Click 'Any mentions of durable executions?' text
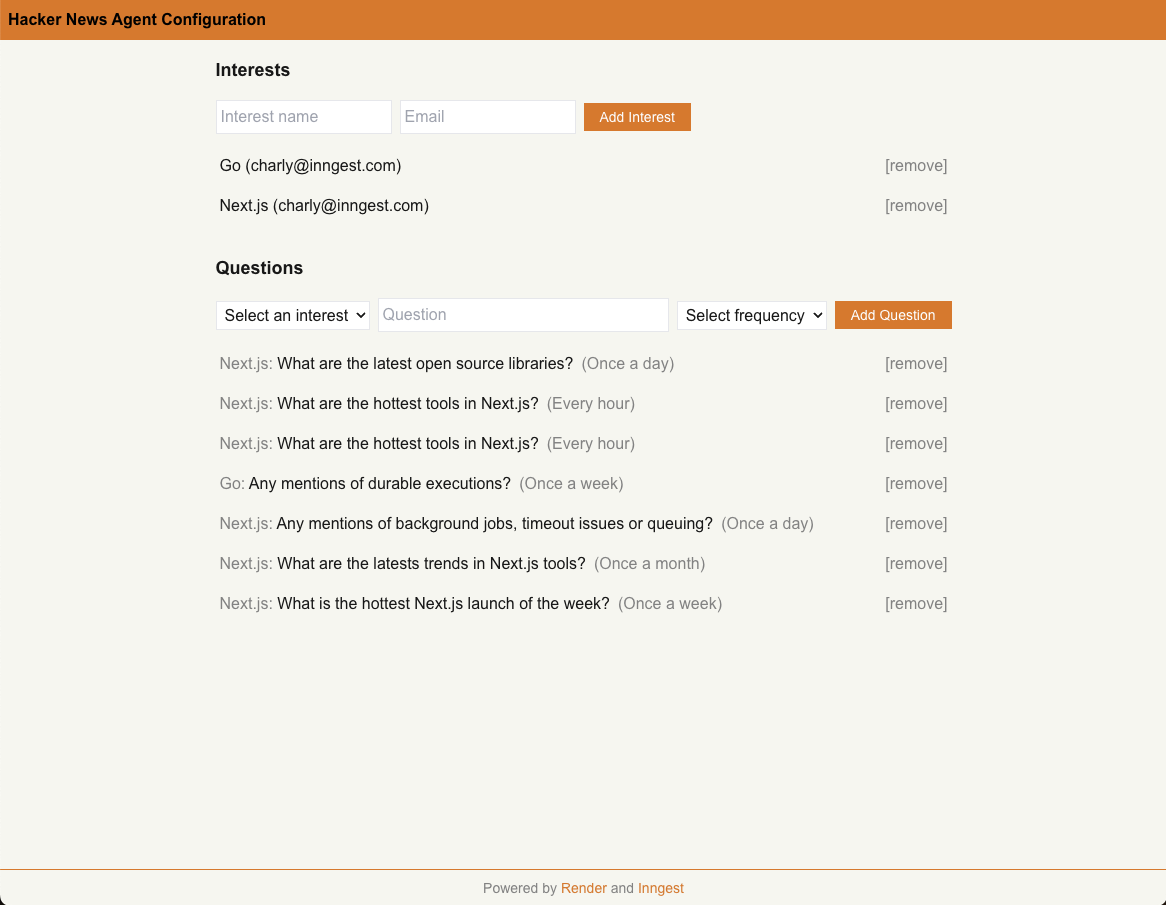This screenshot has width=1166, height=905. click(380, 483)
